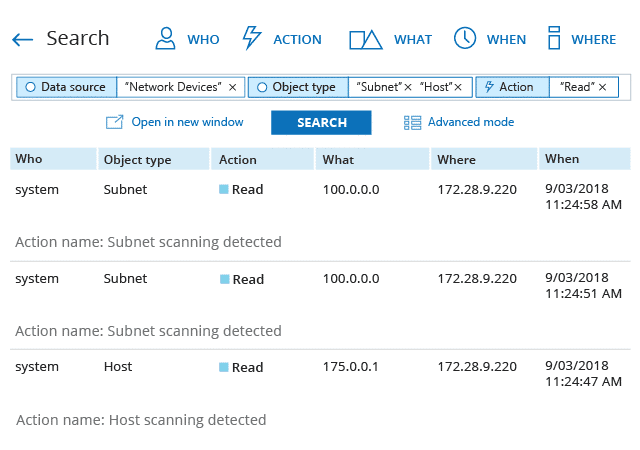Viewport: 640px width, 450px height.
Task: Click the WHEN clock icon
Action: (x=465, y=38)
